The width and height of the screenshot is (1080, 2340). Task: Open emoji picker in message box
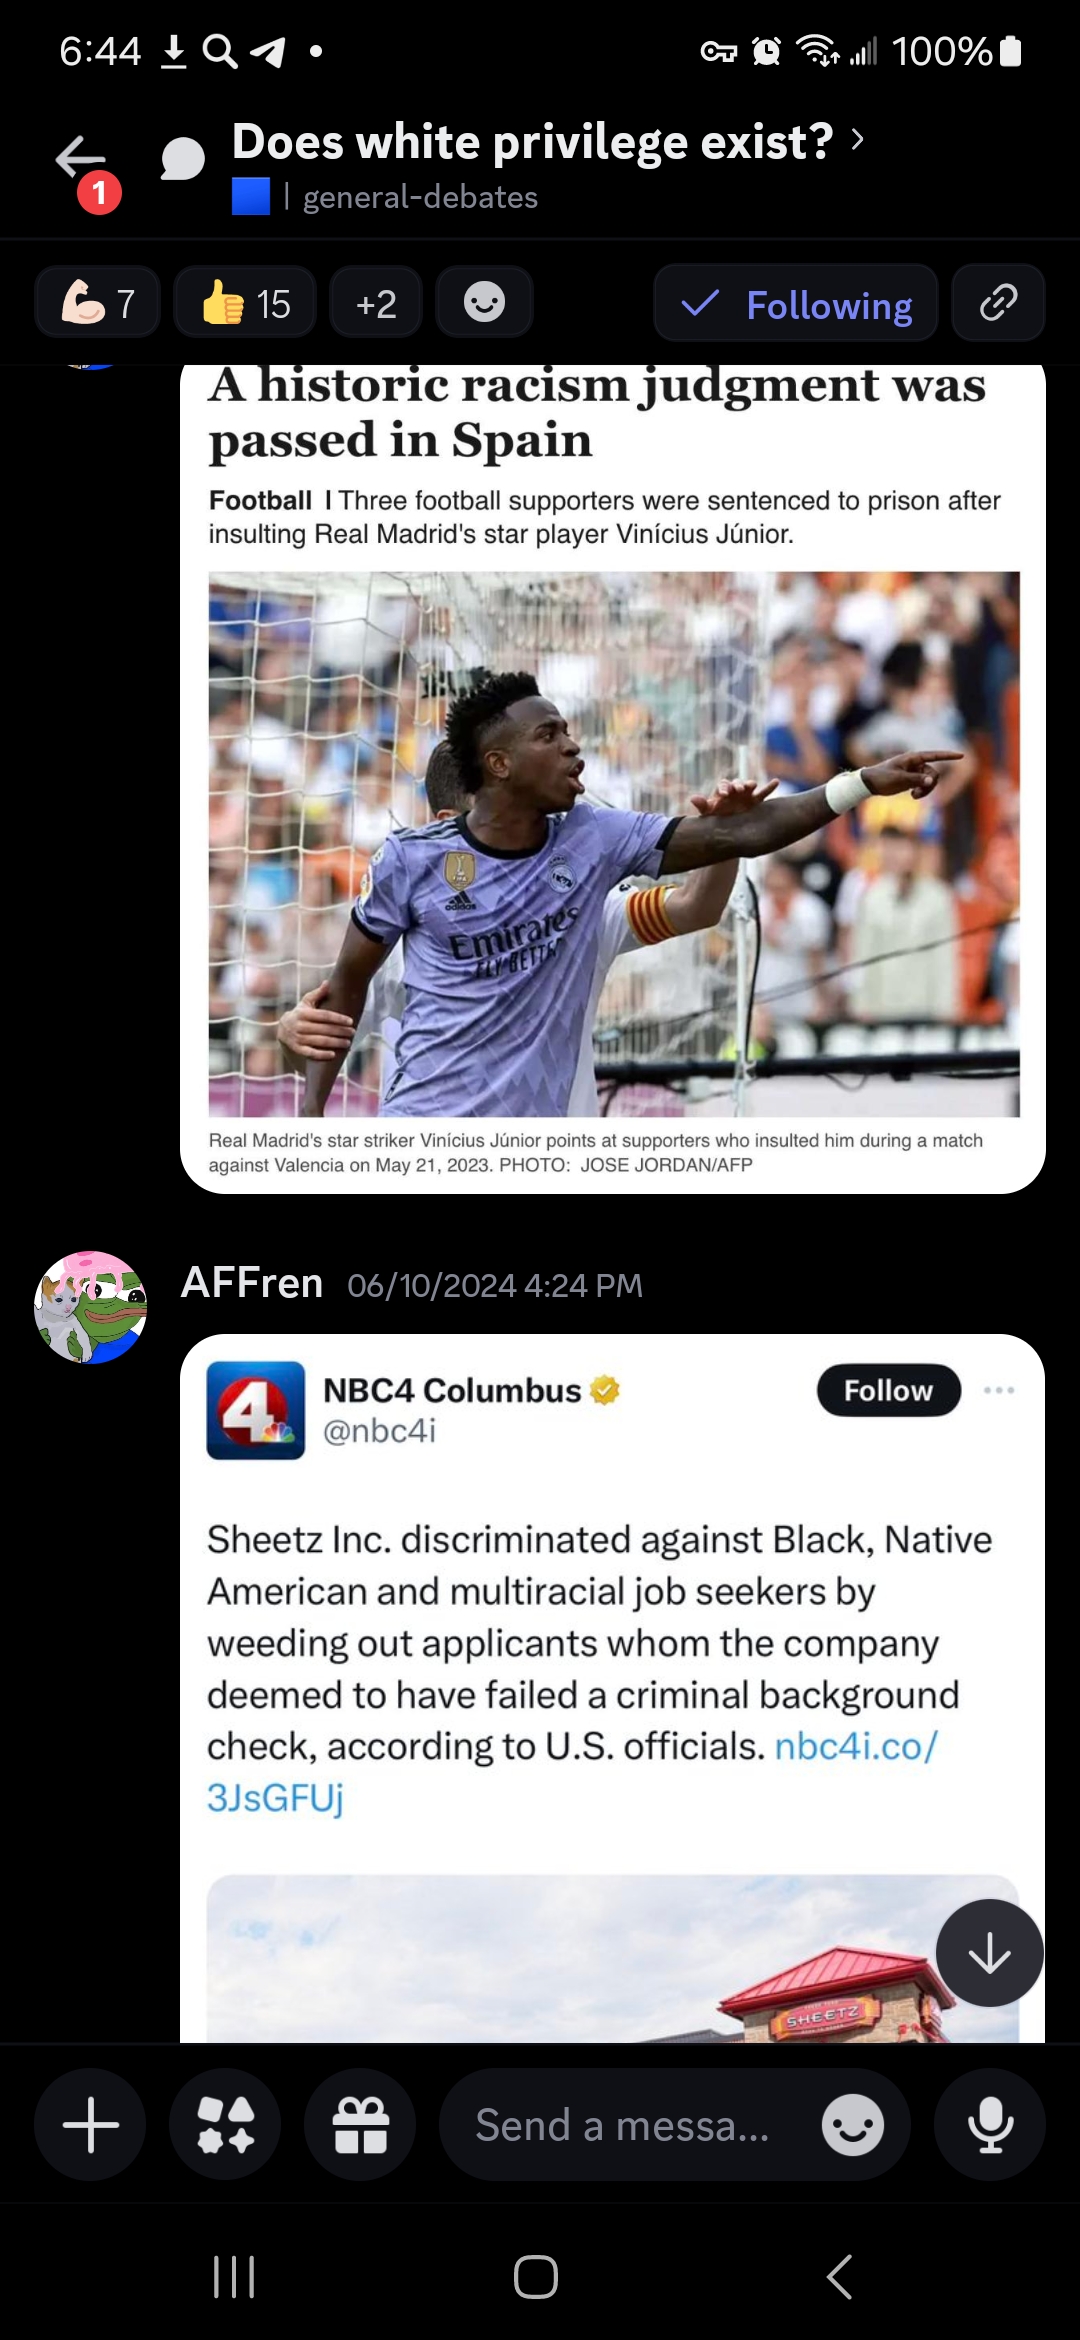pos(853,2125)
